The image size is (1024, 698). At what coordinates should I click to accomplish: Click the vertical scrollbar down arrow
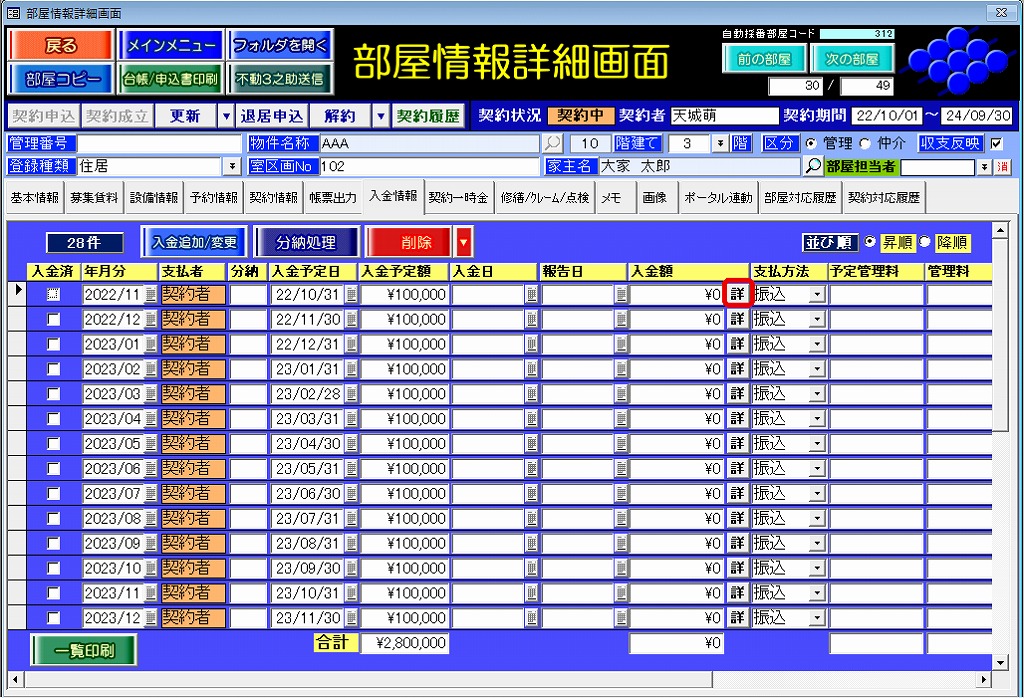coord(1001,662)
